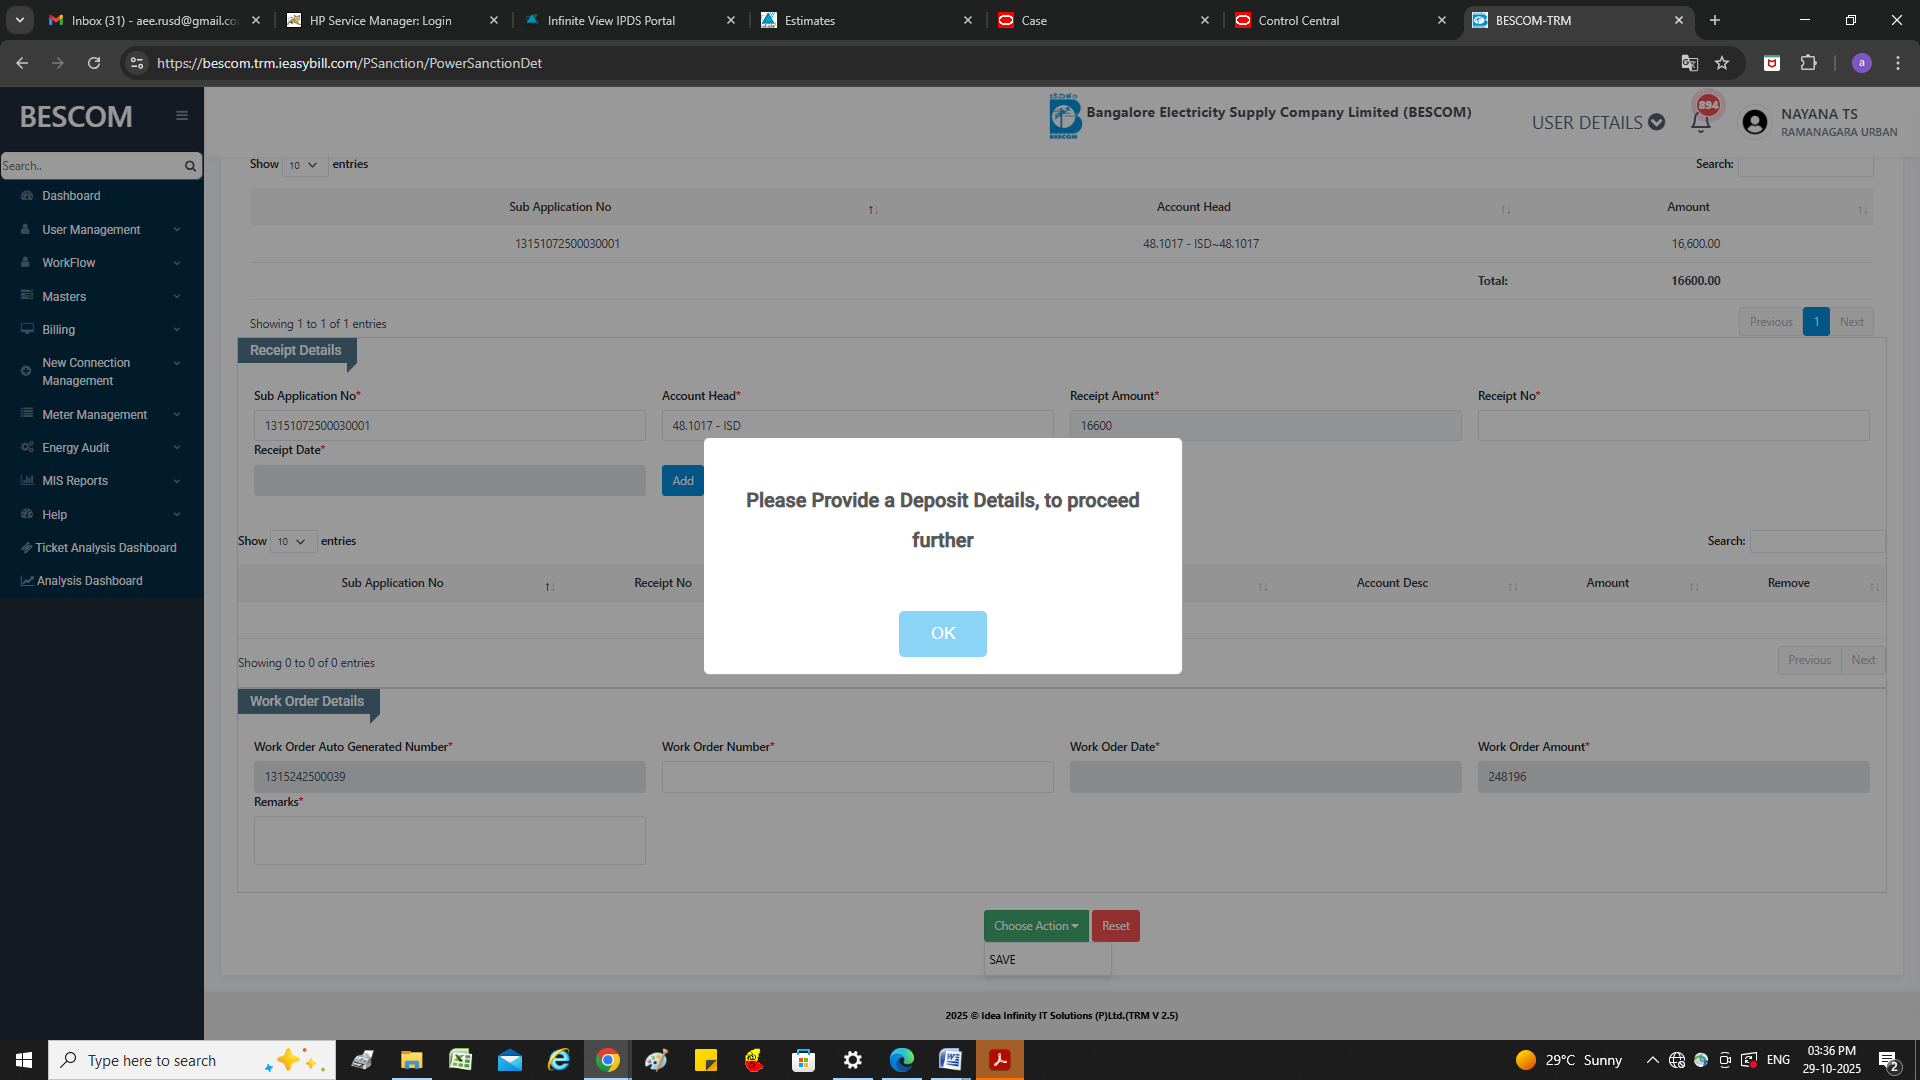The width and height of the screenshot is (1920, 1080).
Task: Click the red Reset button
Action: (1115, 926)
